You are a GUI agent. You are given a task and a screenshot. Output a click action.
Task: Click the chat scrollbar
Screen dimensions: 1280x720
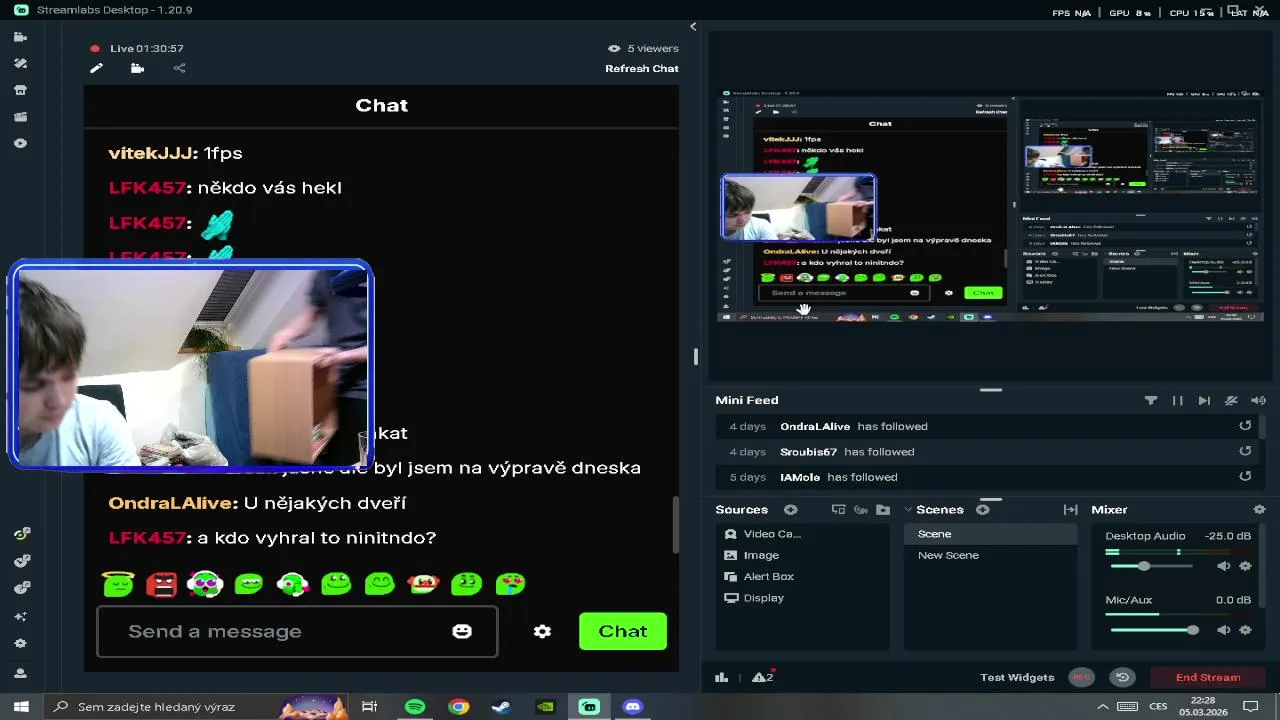pos(675,523)
